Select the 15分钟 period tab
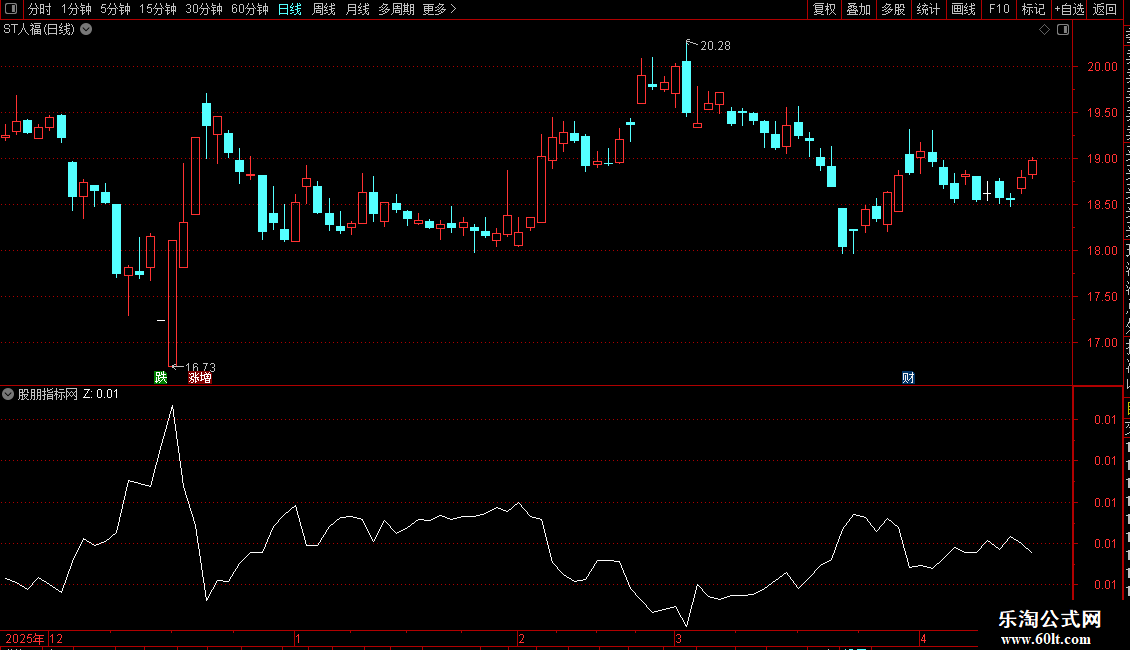The height and width of the screenshot is (650, 1130). [158, 9]
